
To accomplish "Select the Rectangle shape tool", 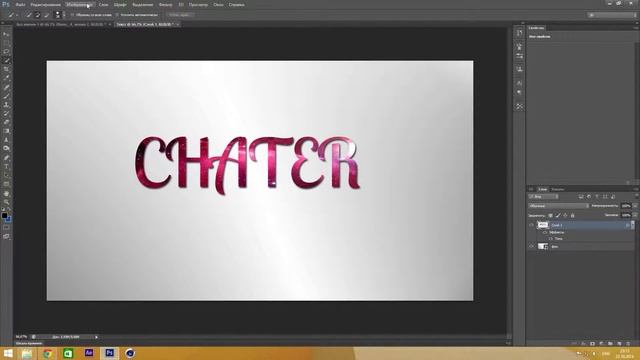I will (x=6, y=184).
